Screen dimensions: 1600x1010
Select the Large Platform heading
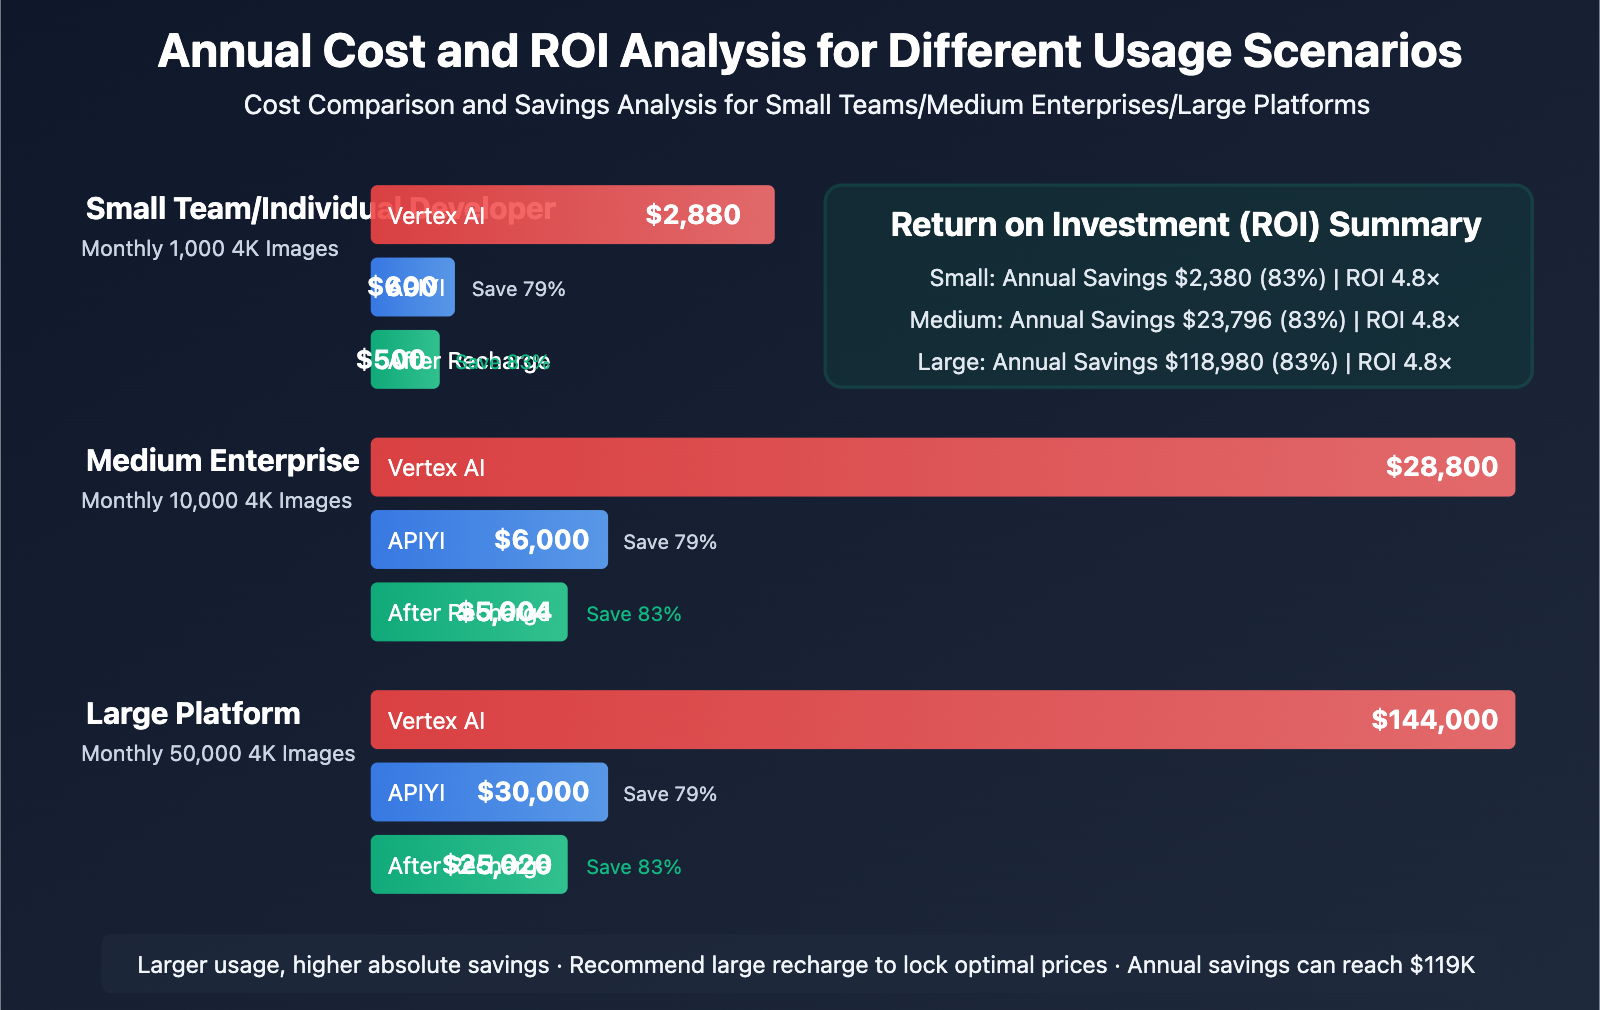[x=192, y=714]
